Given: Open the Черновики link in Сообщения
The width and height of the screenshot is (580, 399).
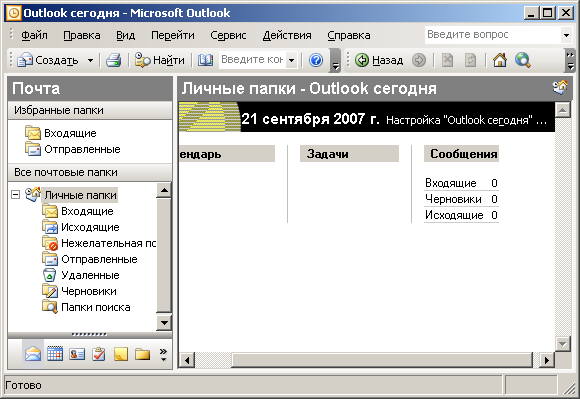Looking at the screenshot, I should [453, 199].
